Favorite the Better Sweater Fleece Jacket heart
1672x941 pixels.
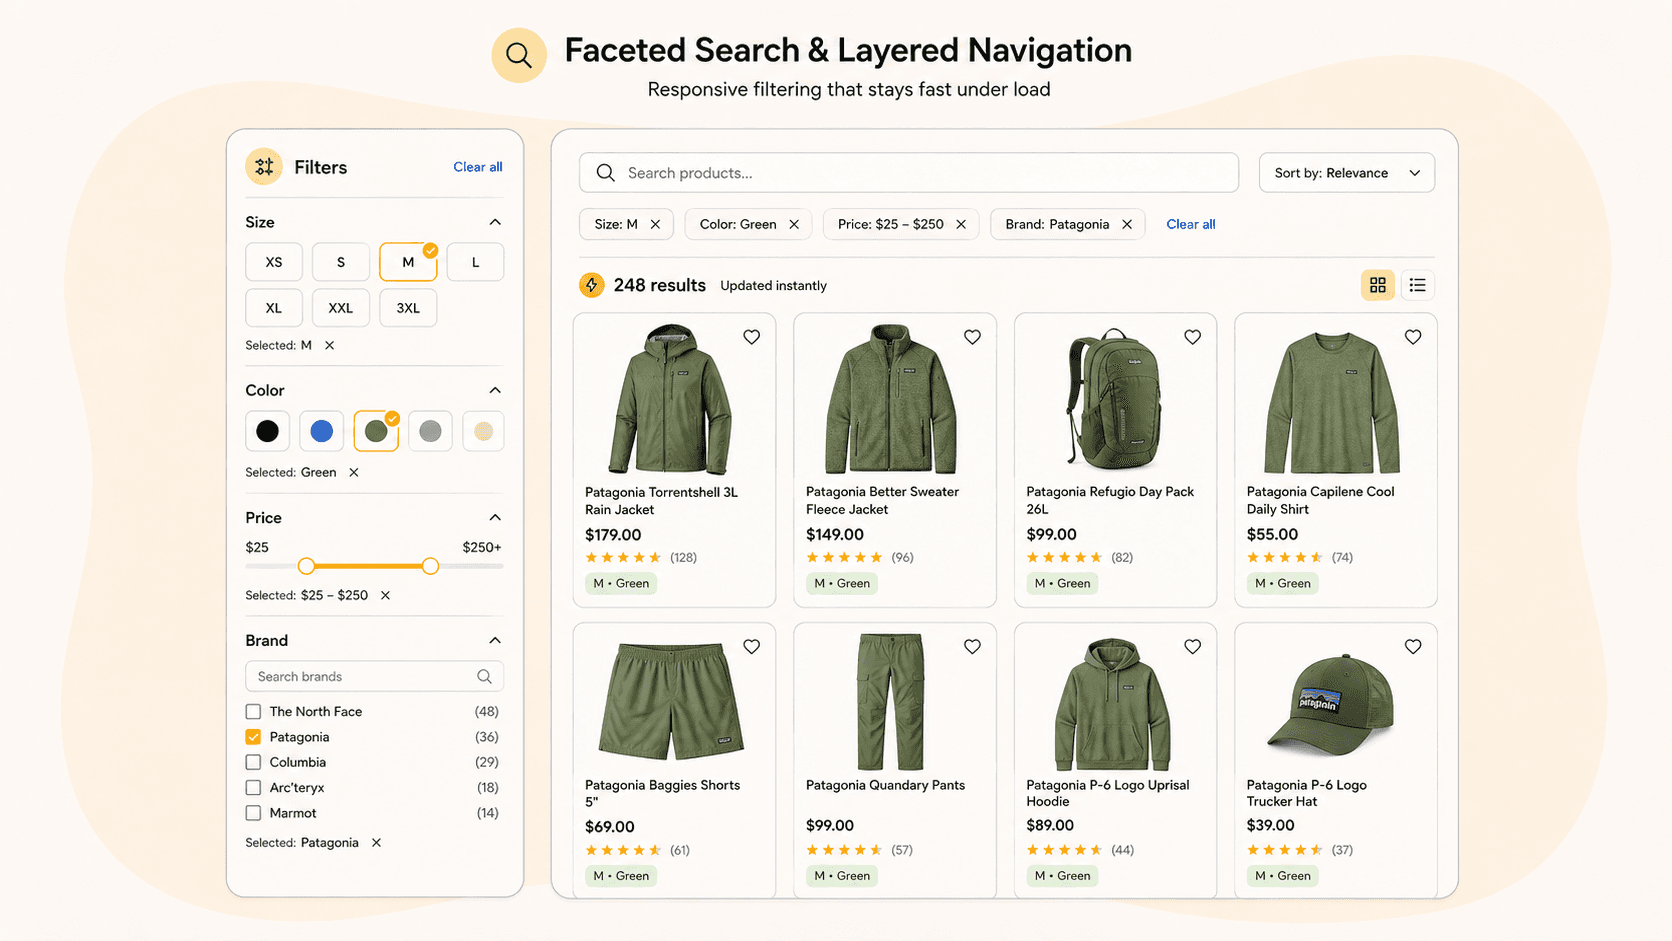(x=972, y=337)
